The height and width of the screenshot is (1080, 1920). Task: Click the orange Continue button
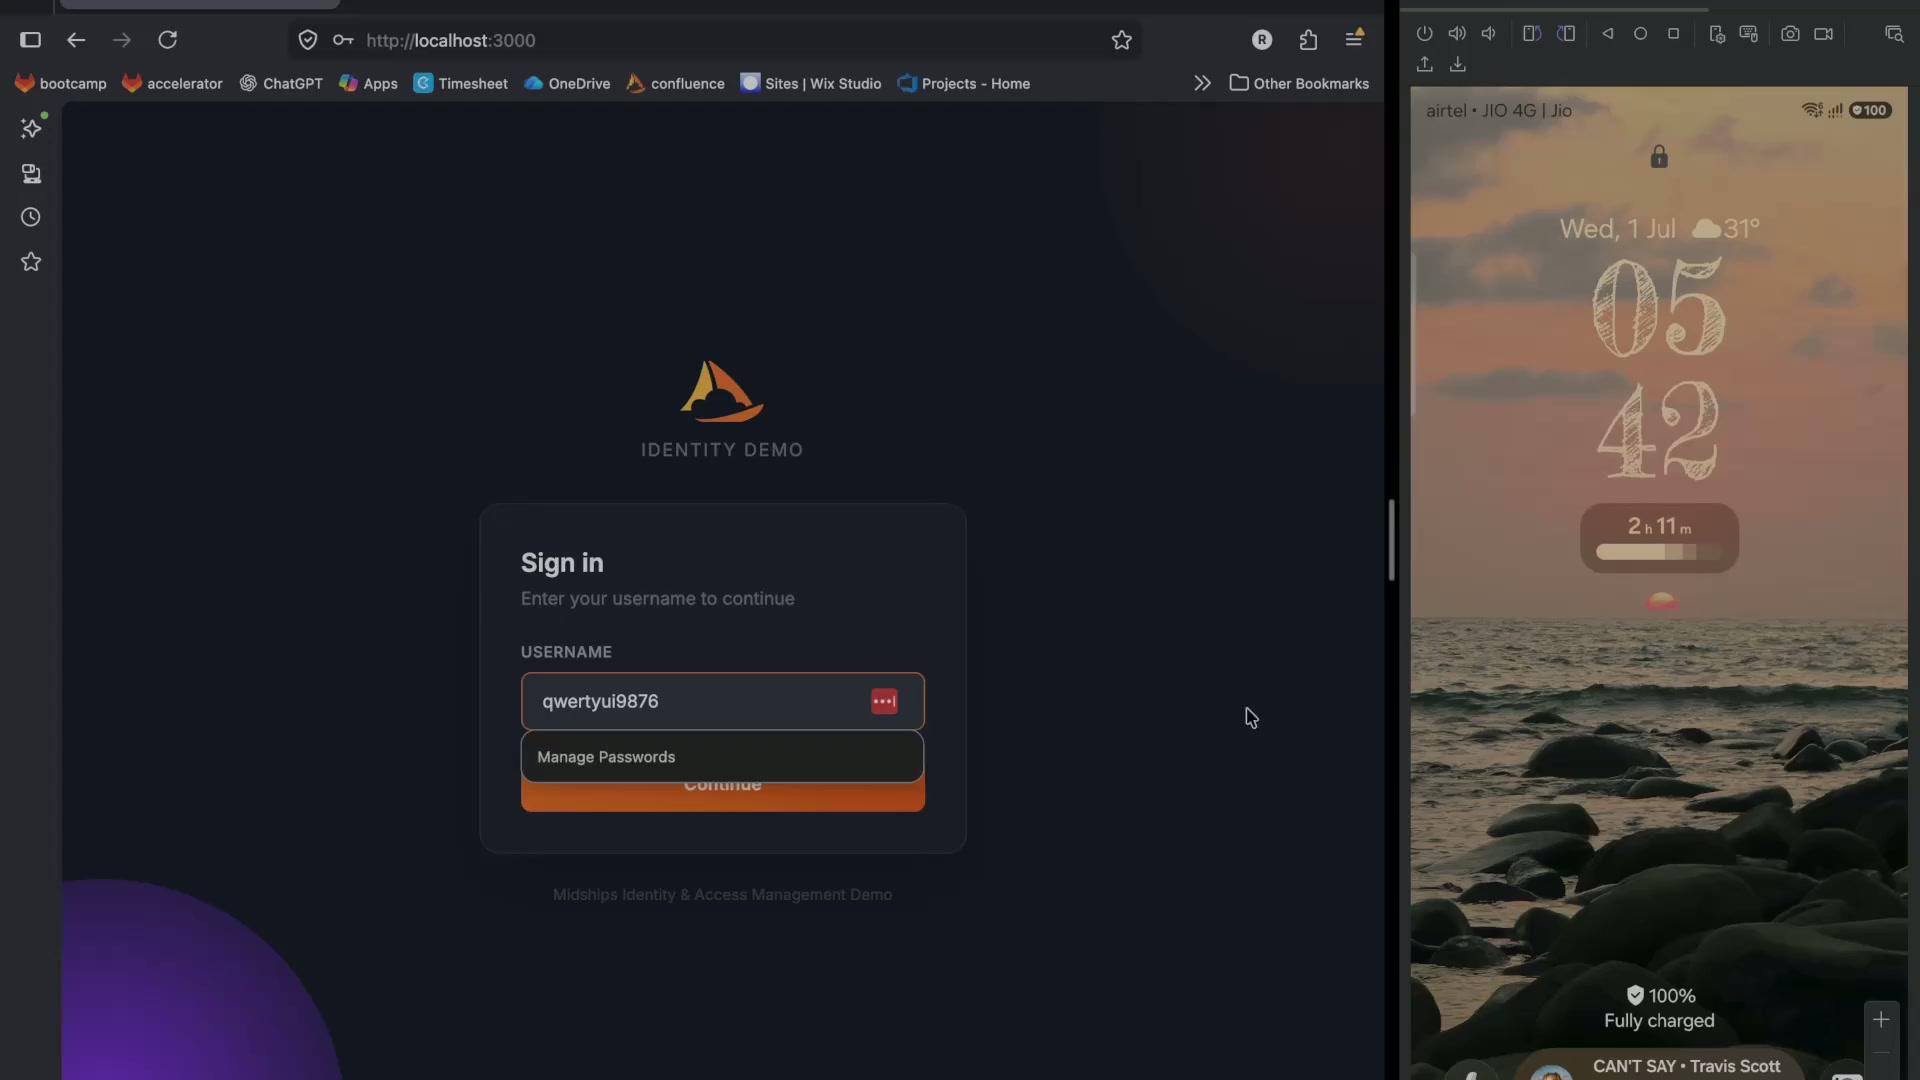pos(722,796)
